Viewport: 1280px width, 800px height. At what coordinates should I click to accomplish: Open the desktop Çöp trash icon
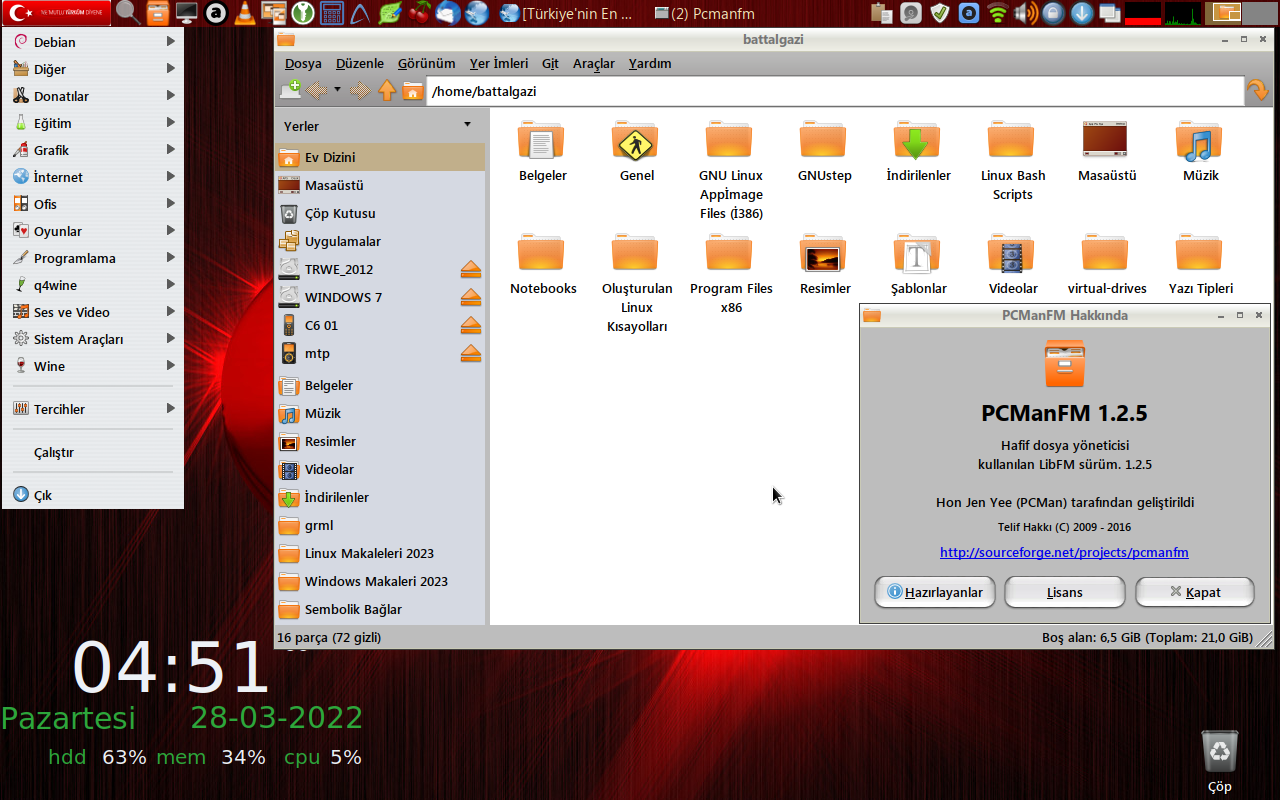click(1220, 752)
